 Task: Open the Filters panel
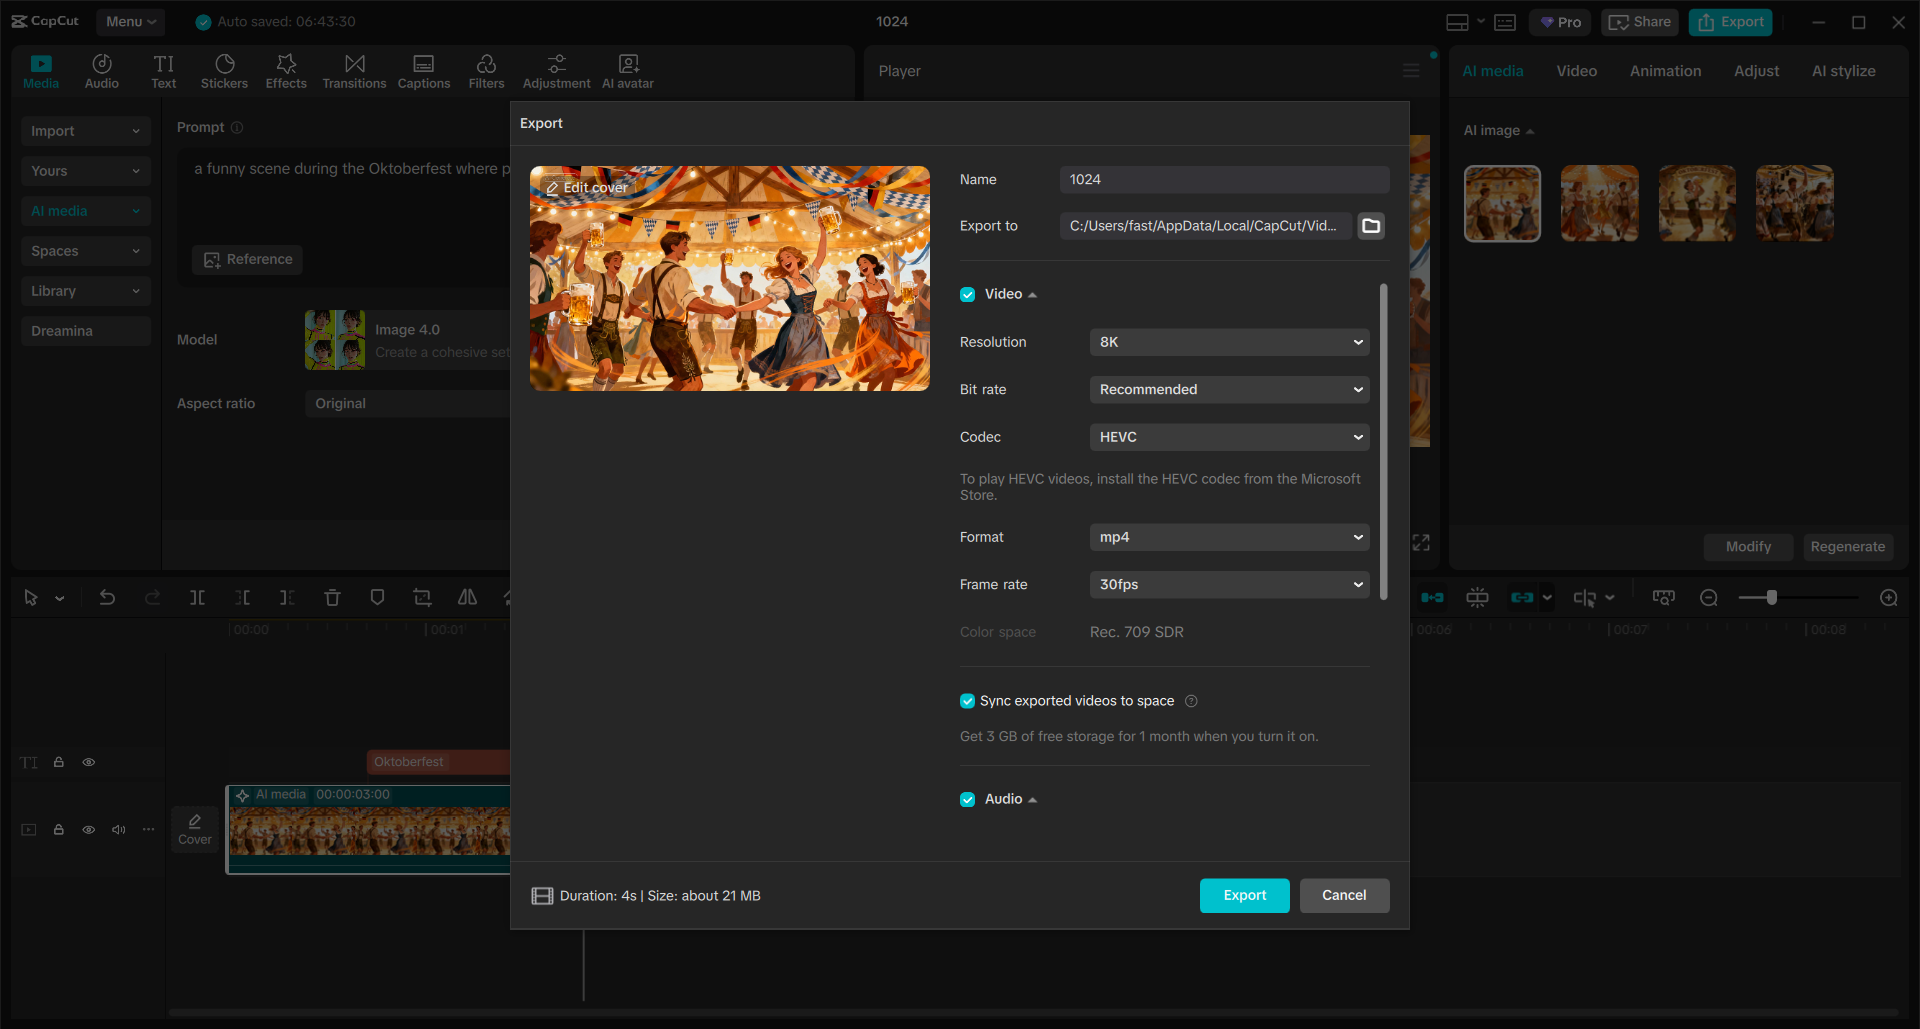tap(487, 70)
